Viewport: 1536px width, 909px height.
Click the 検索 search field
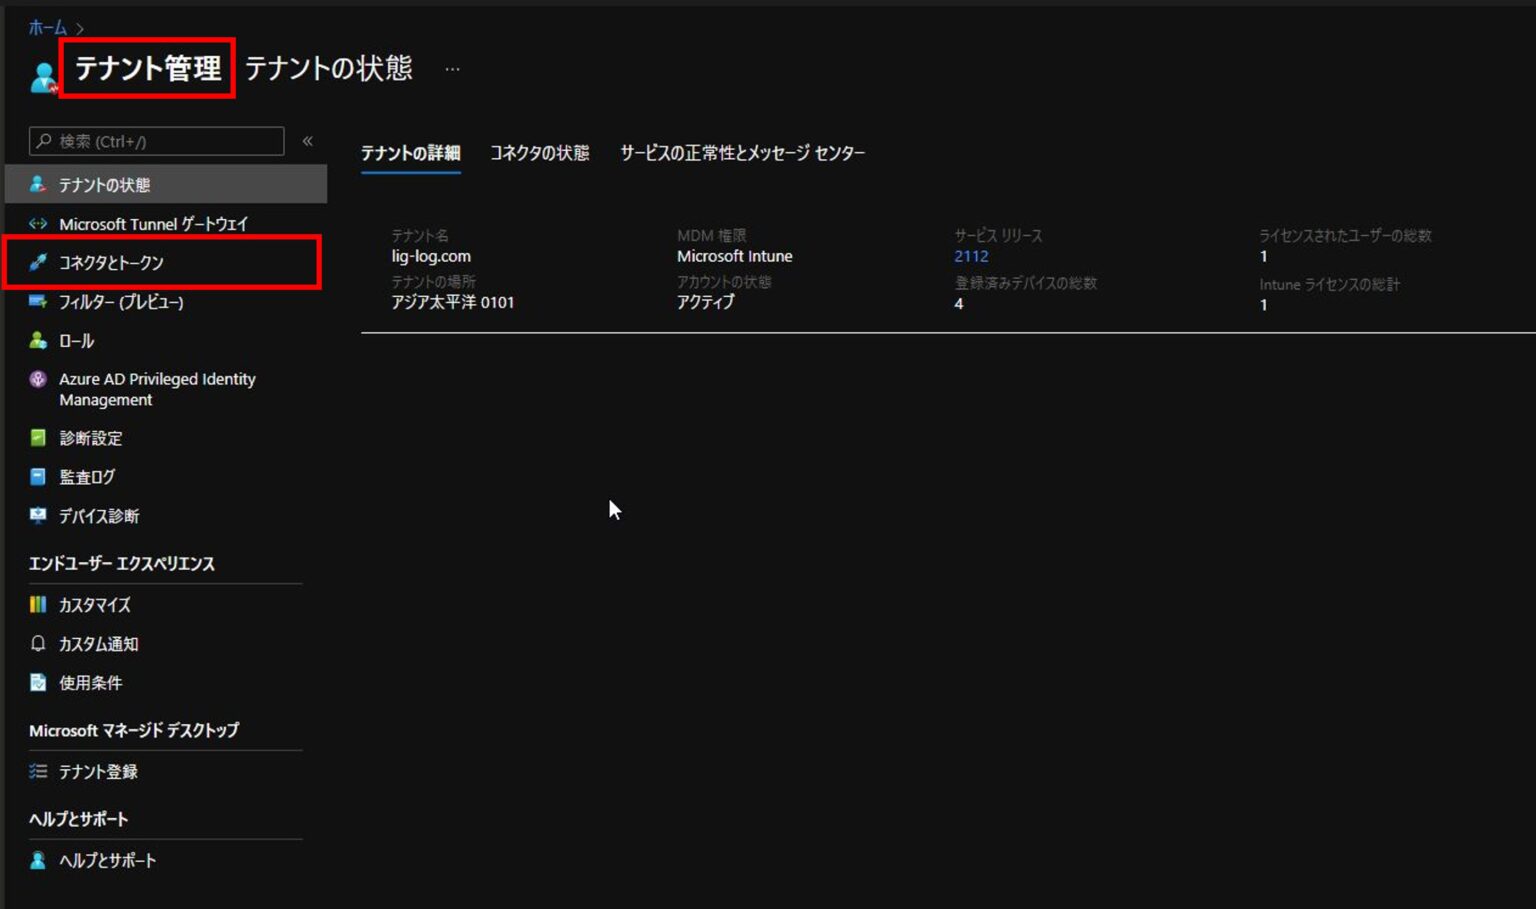click(155, 141)
